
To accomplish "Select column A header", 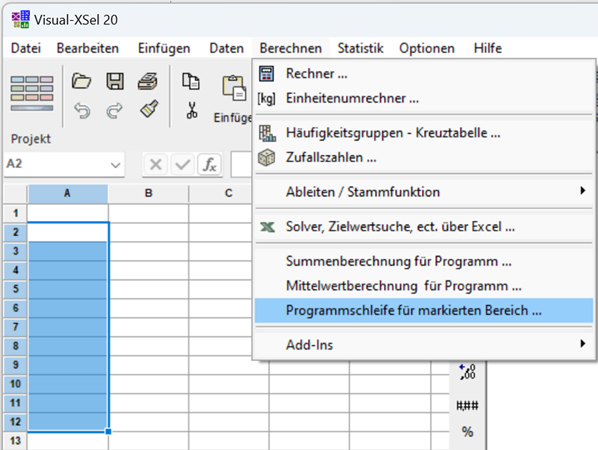I will (68, 193).
